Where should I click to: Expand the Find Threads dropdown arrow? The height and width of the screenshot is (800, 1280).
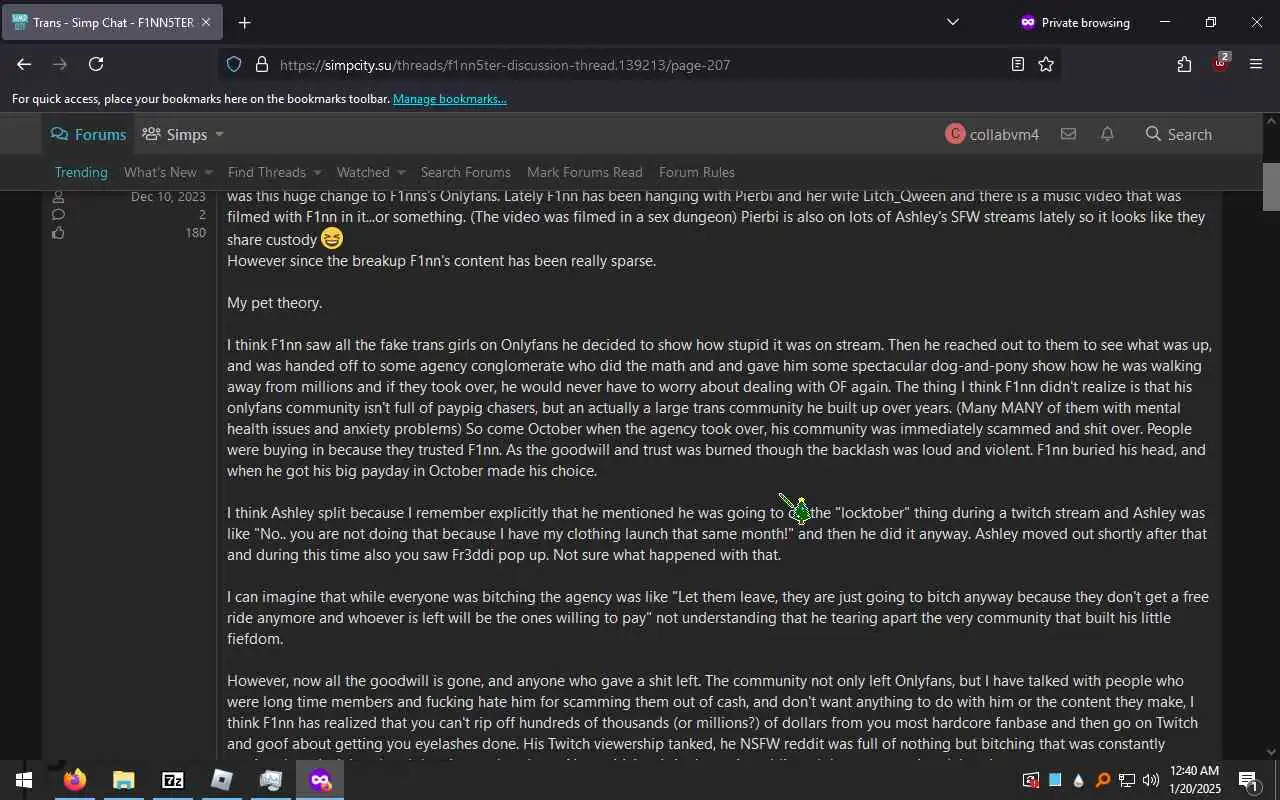pyautogui.click(x=317, y=172)
